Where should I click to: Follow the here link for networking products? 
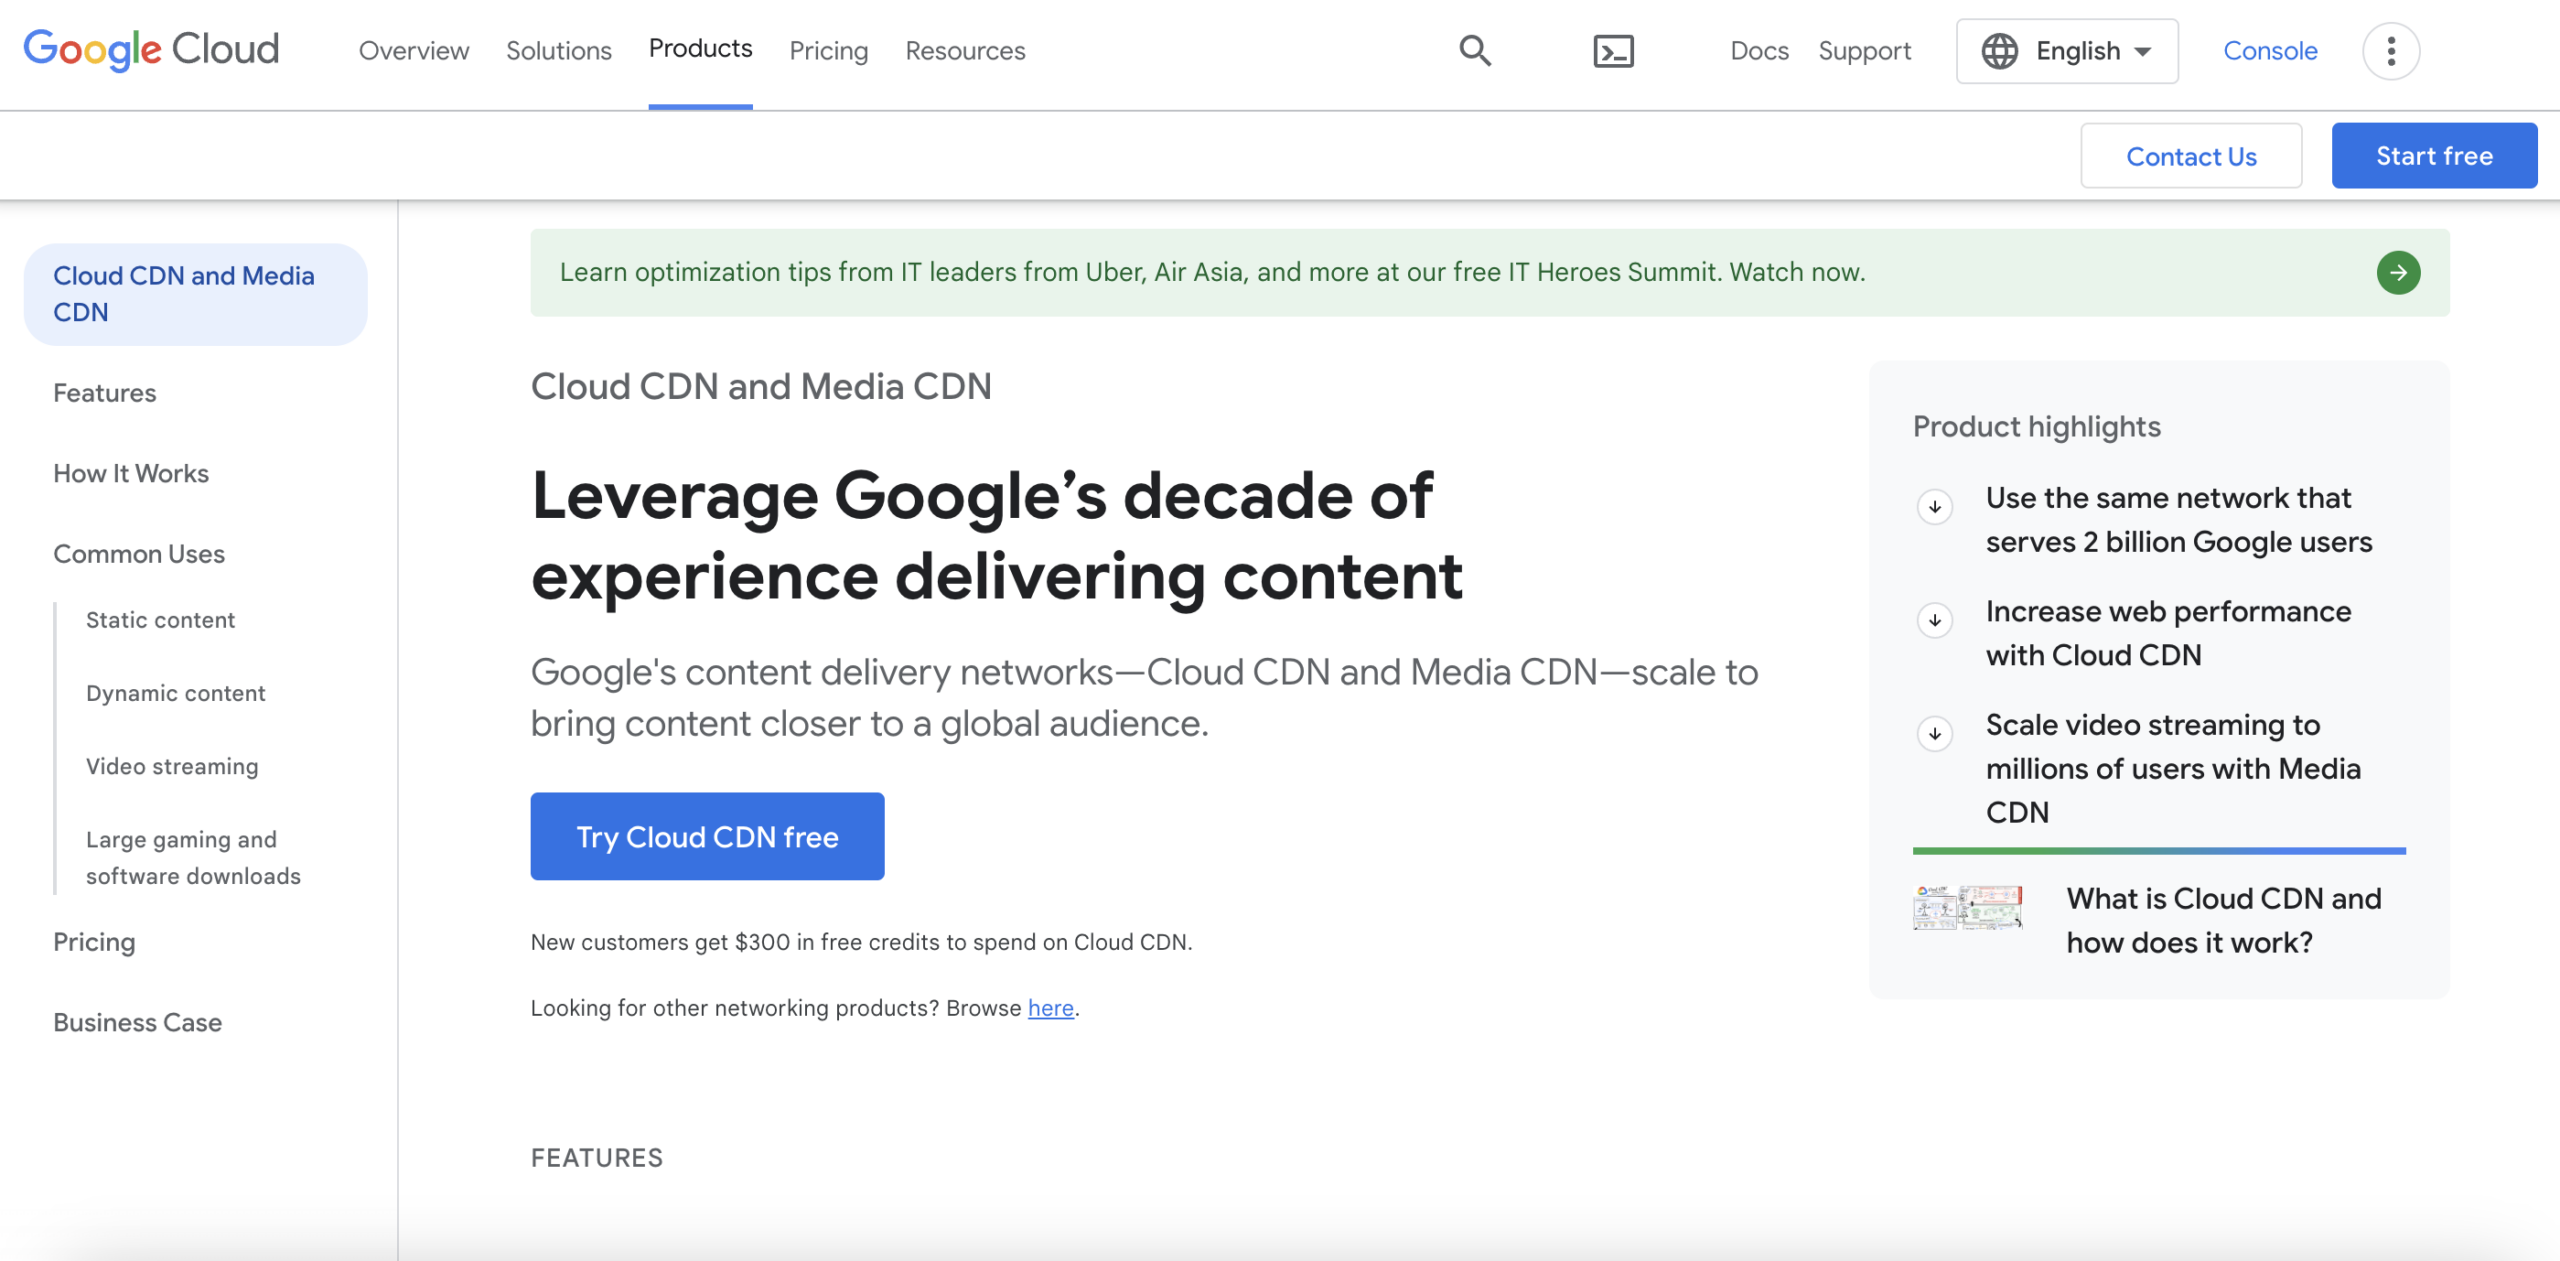(x=1050, y=1008)
